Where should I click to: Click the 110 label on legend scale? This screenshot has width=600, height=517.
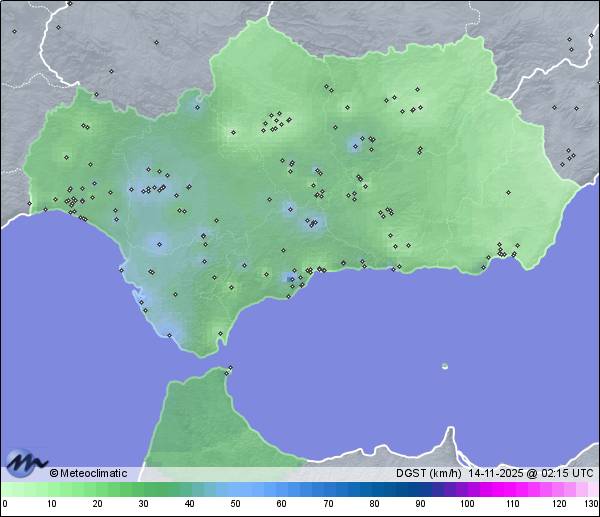pyautogui.click(x=513, y=504)
